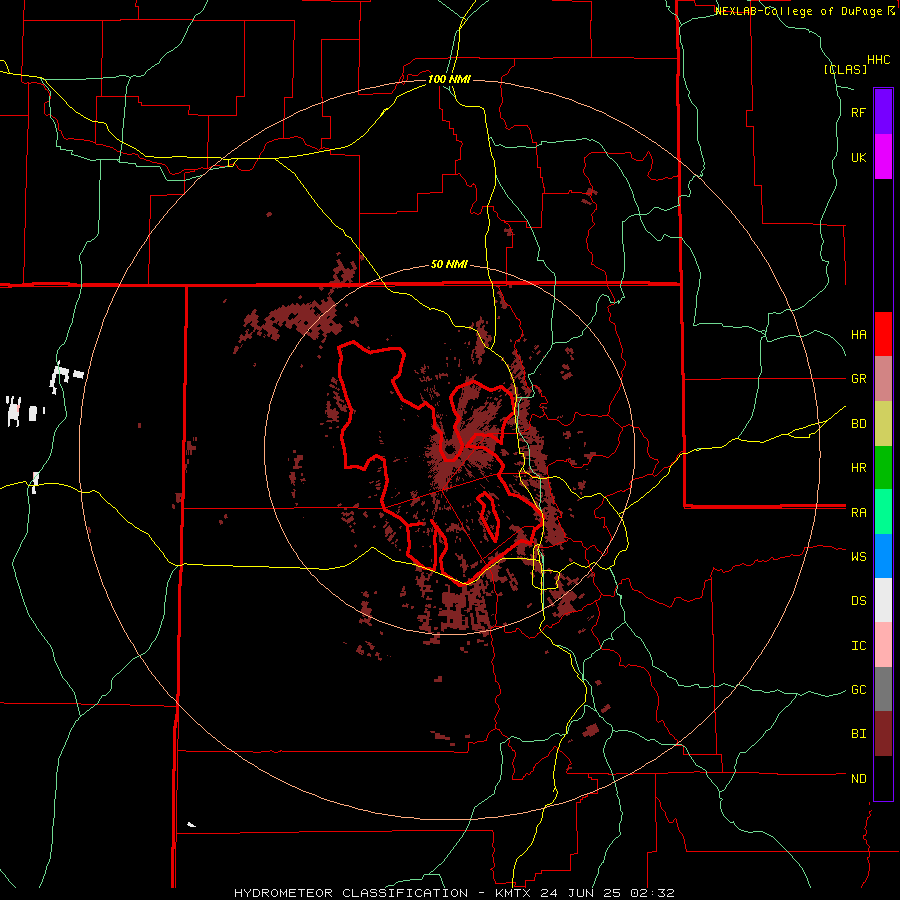The image size is (900, 900).
Task: Click the ND legend label
Action: coord(858,779)
